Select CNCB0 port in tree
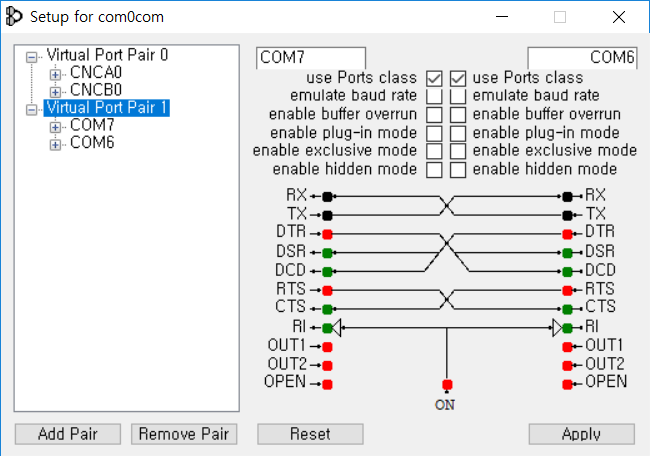650x456 pixels. 96,90
